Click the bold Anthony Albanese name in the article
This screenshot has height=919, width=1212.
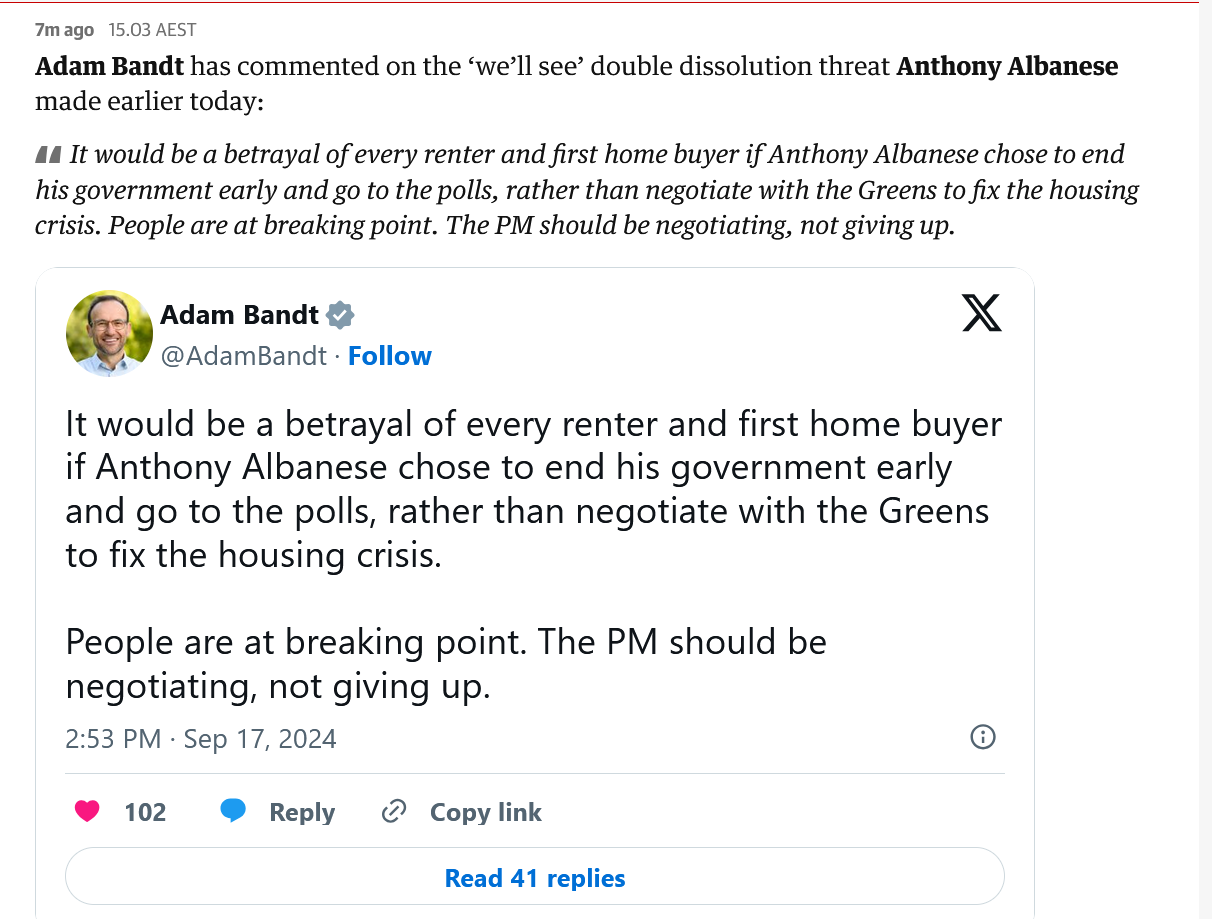click(x=1007, y=67)
